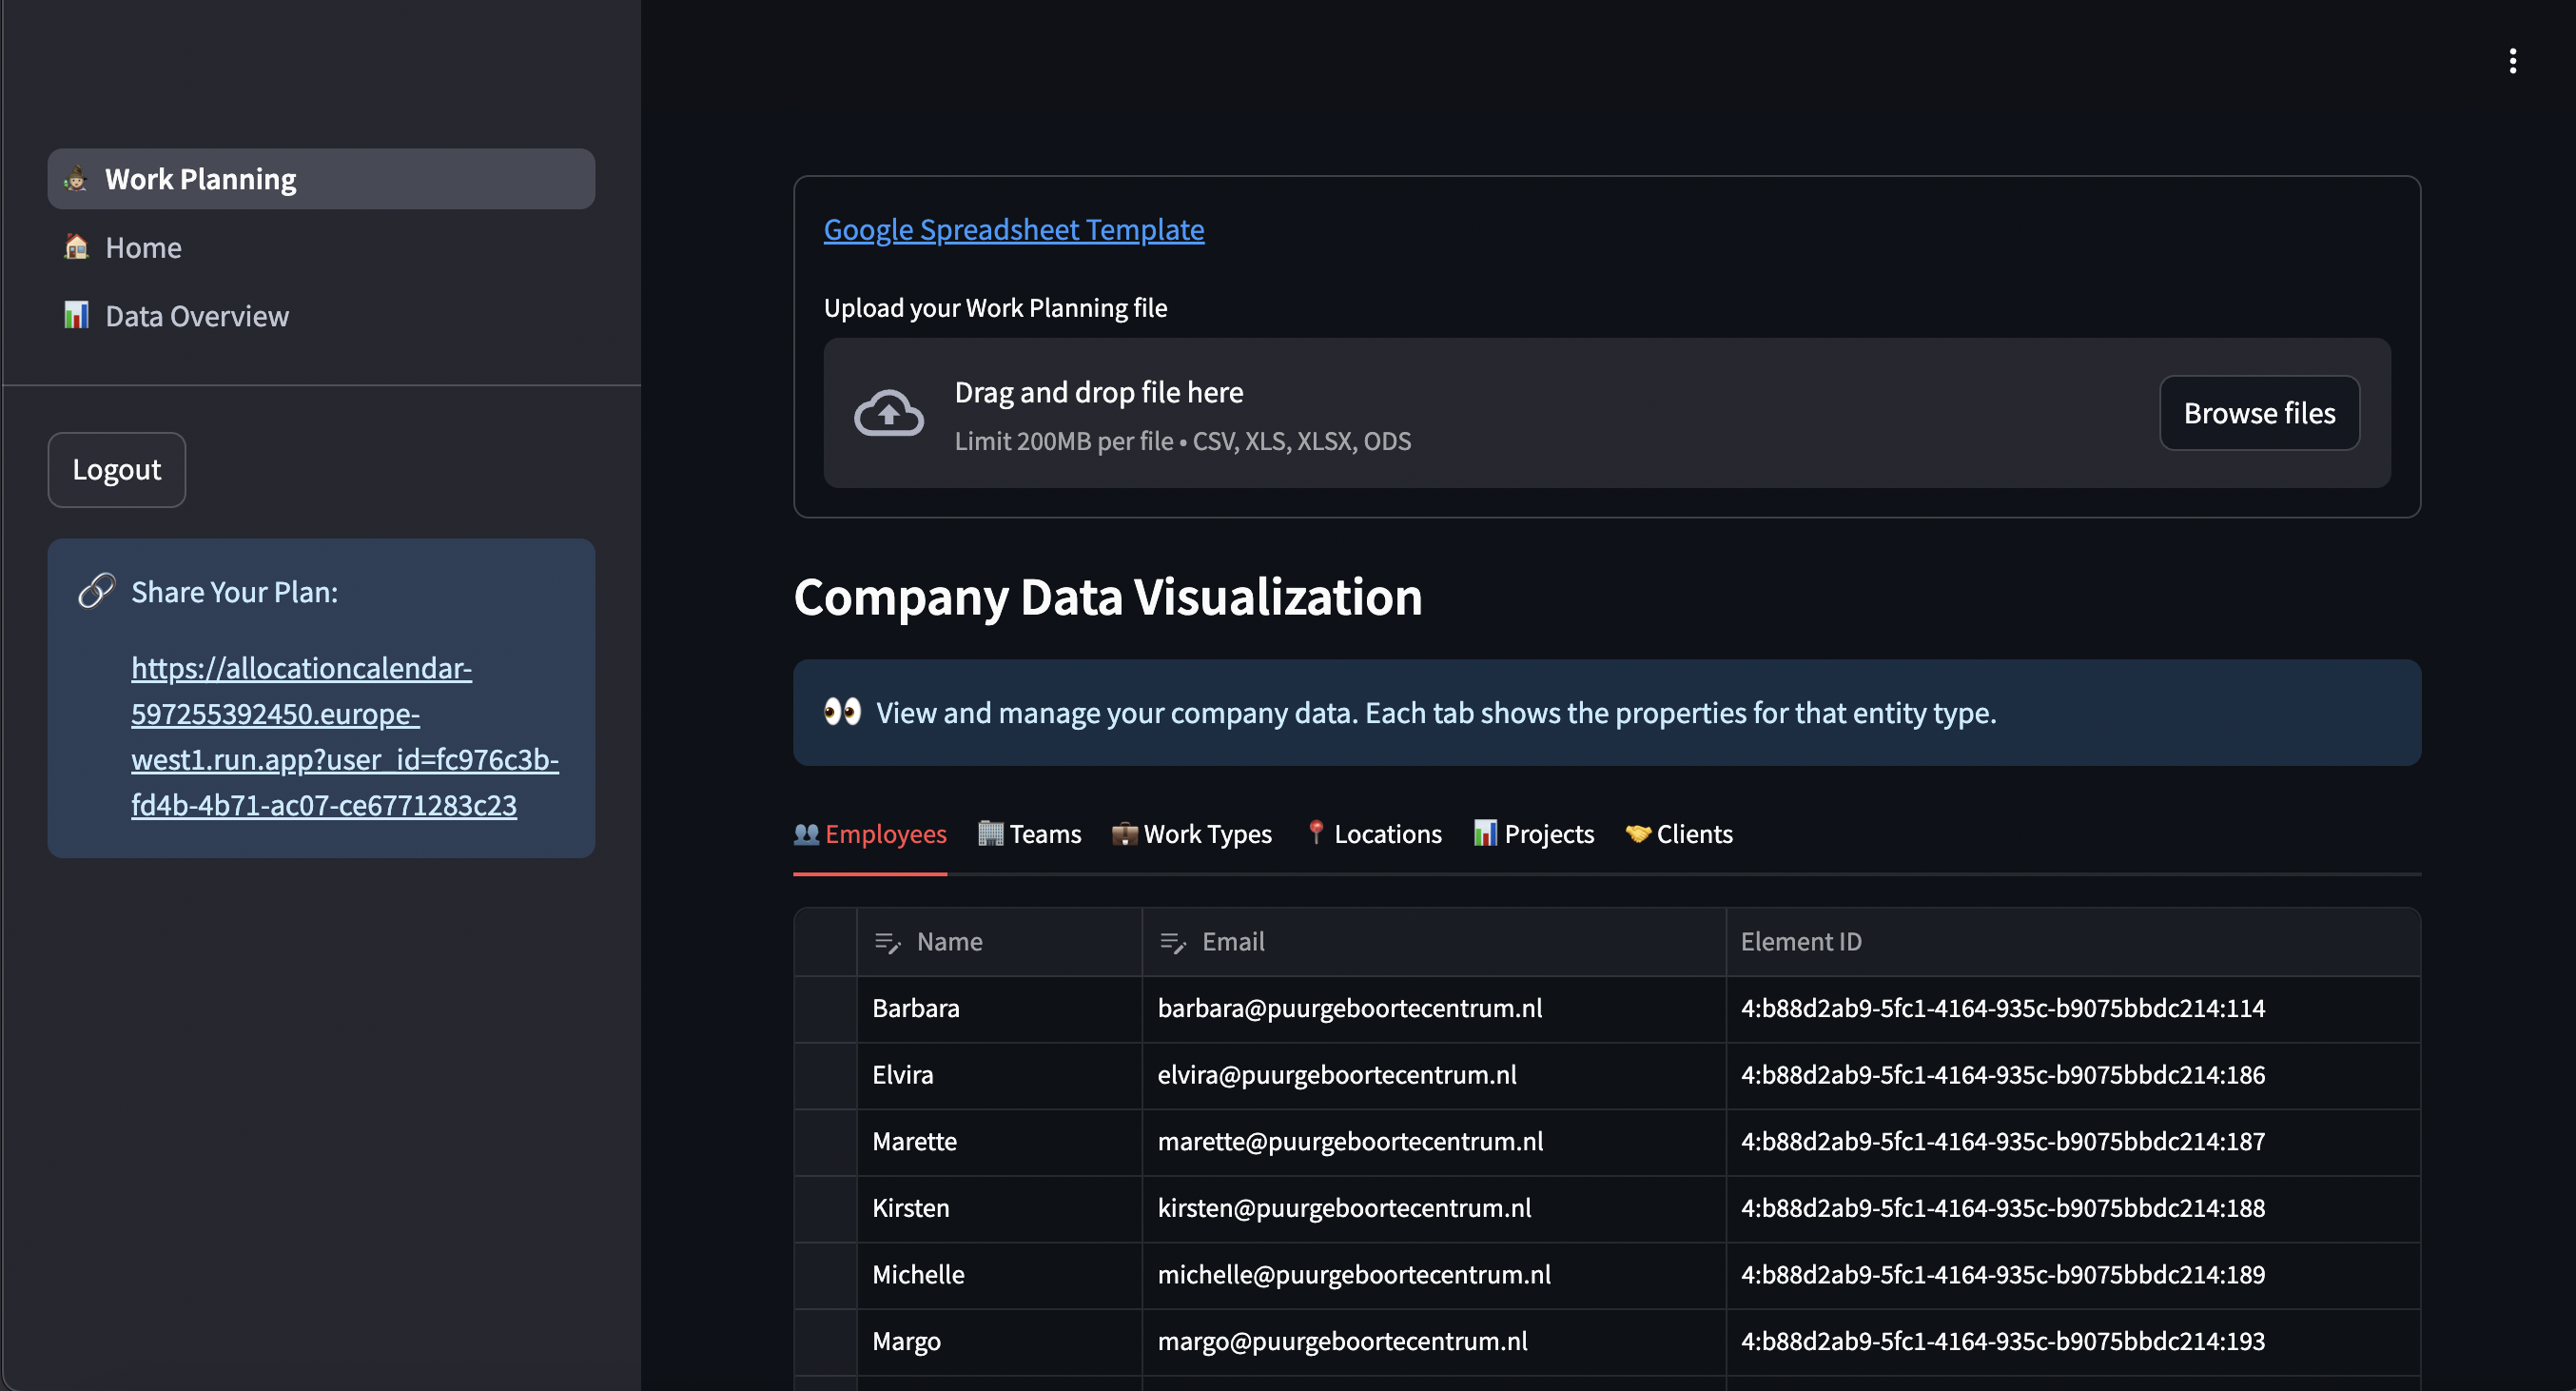Select Michelle's row checkbox cell
Screen dimensions: 2576x1391
tap(825, 1274)
